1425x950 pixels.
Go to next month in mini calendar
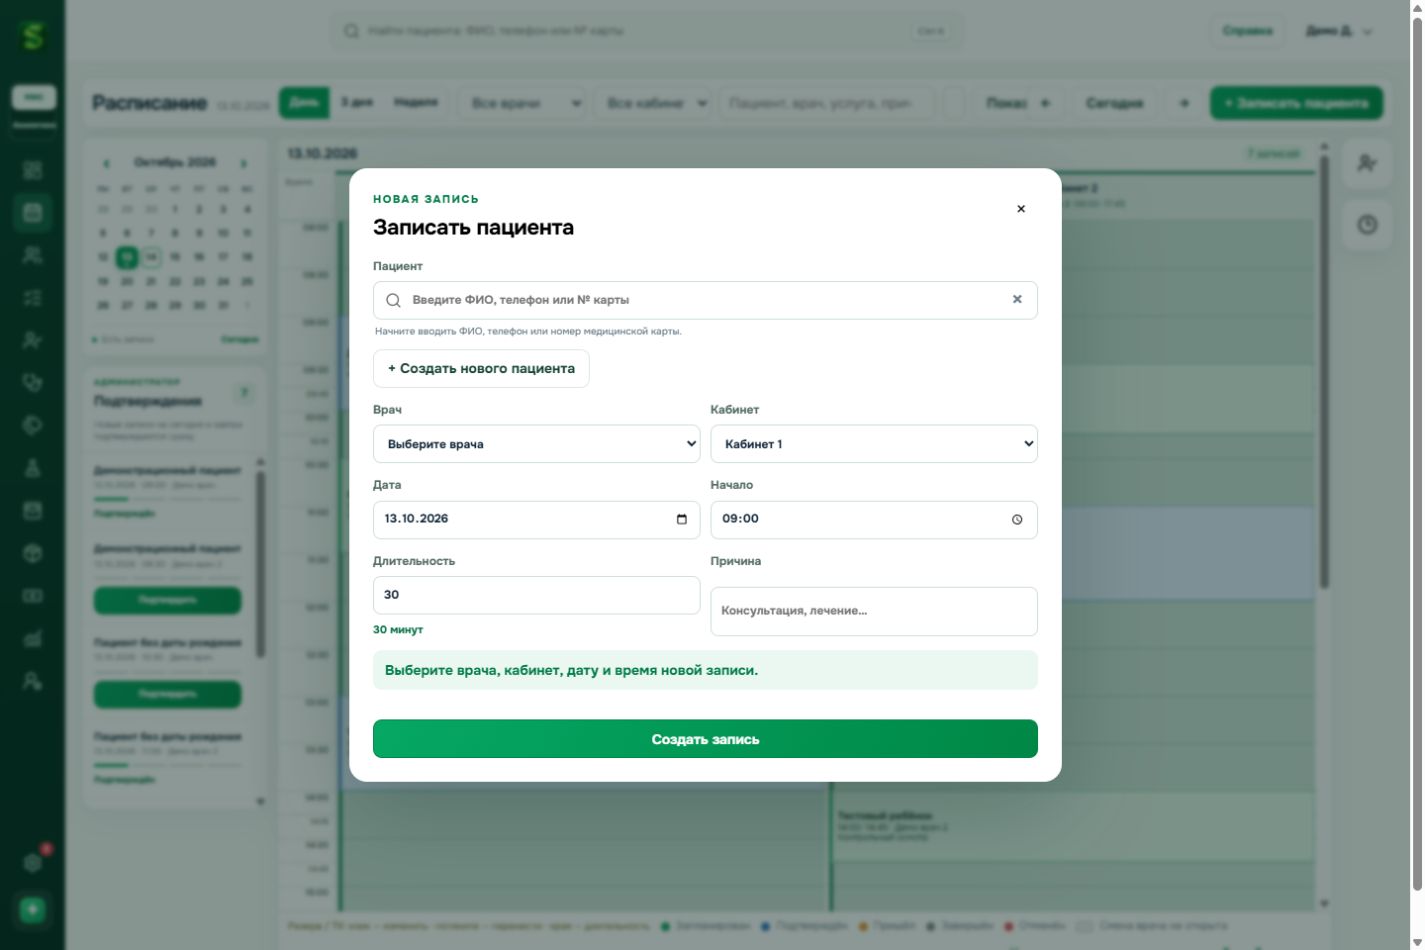[243, 163]
